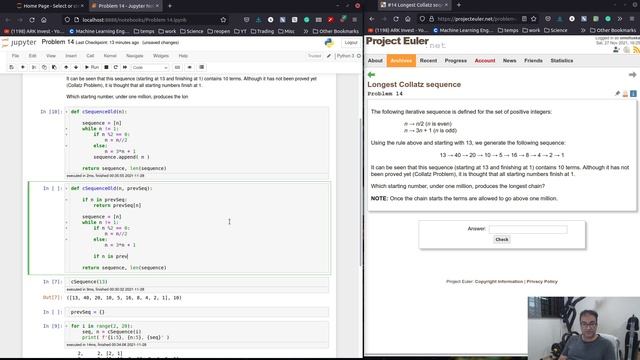Image resolution: width=640 pixels, height=360 pixels.
Task: Toggle the Table of Contents list icon in Jupyter
Action: pyautogui.click(x=202, y=67)
